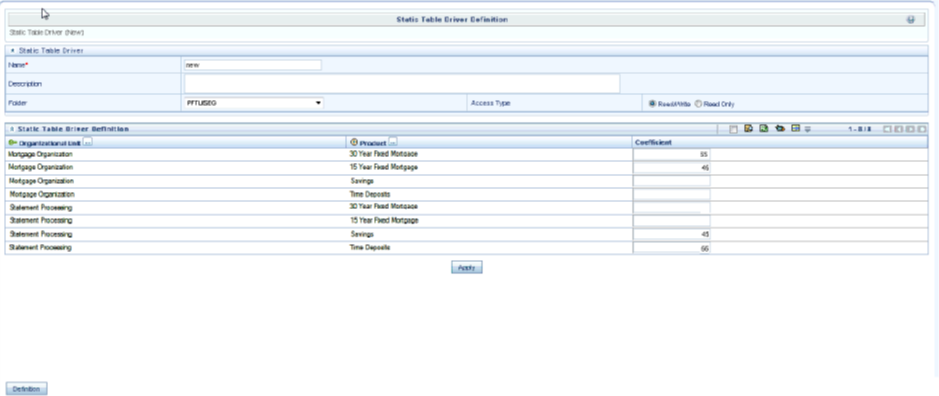Go to next page of table

coord(910,129)
